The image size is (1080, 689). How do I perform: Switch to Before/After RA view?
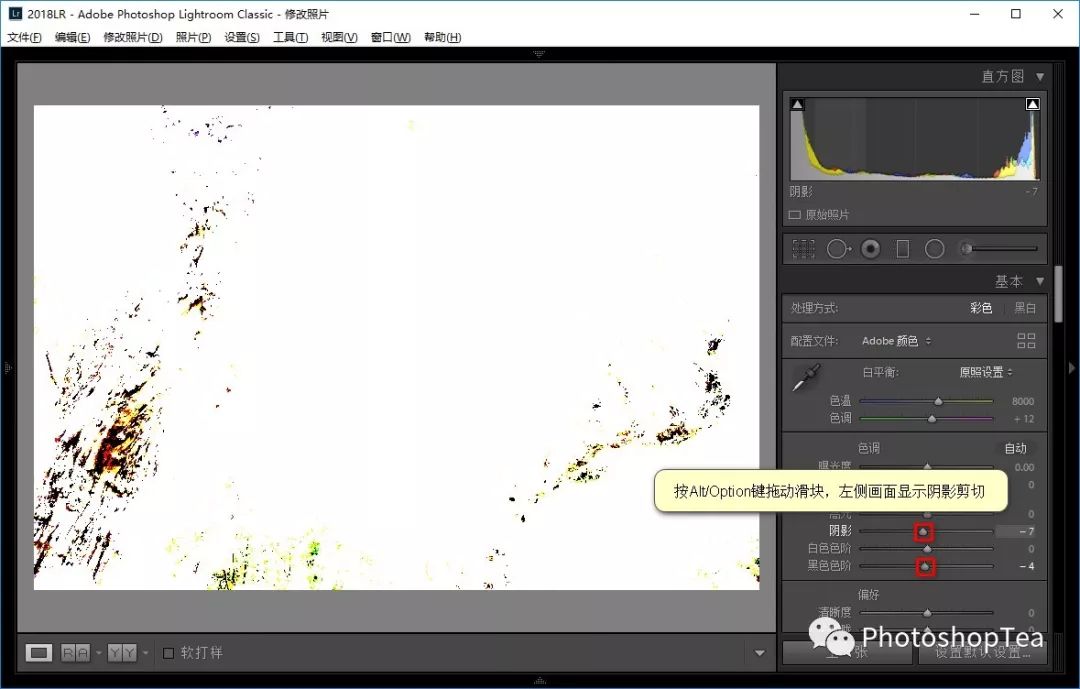76,652
